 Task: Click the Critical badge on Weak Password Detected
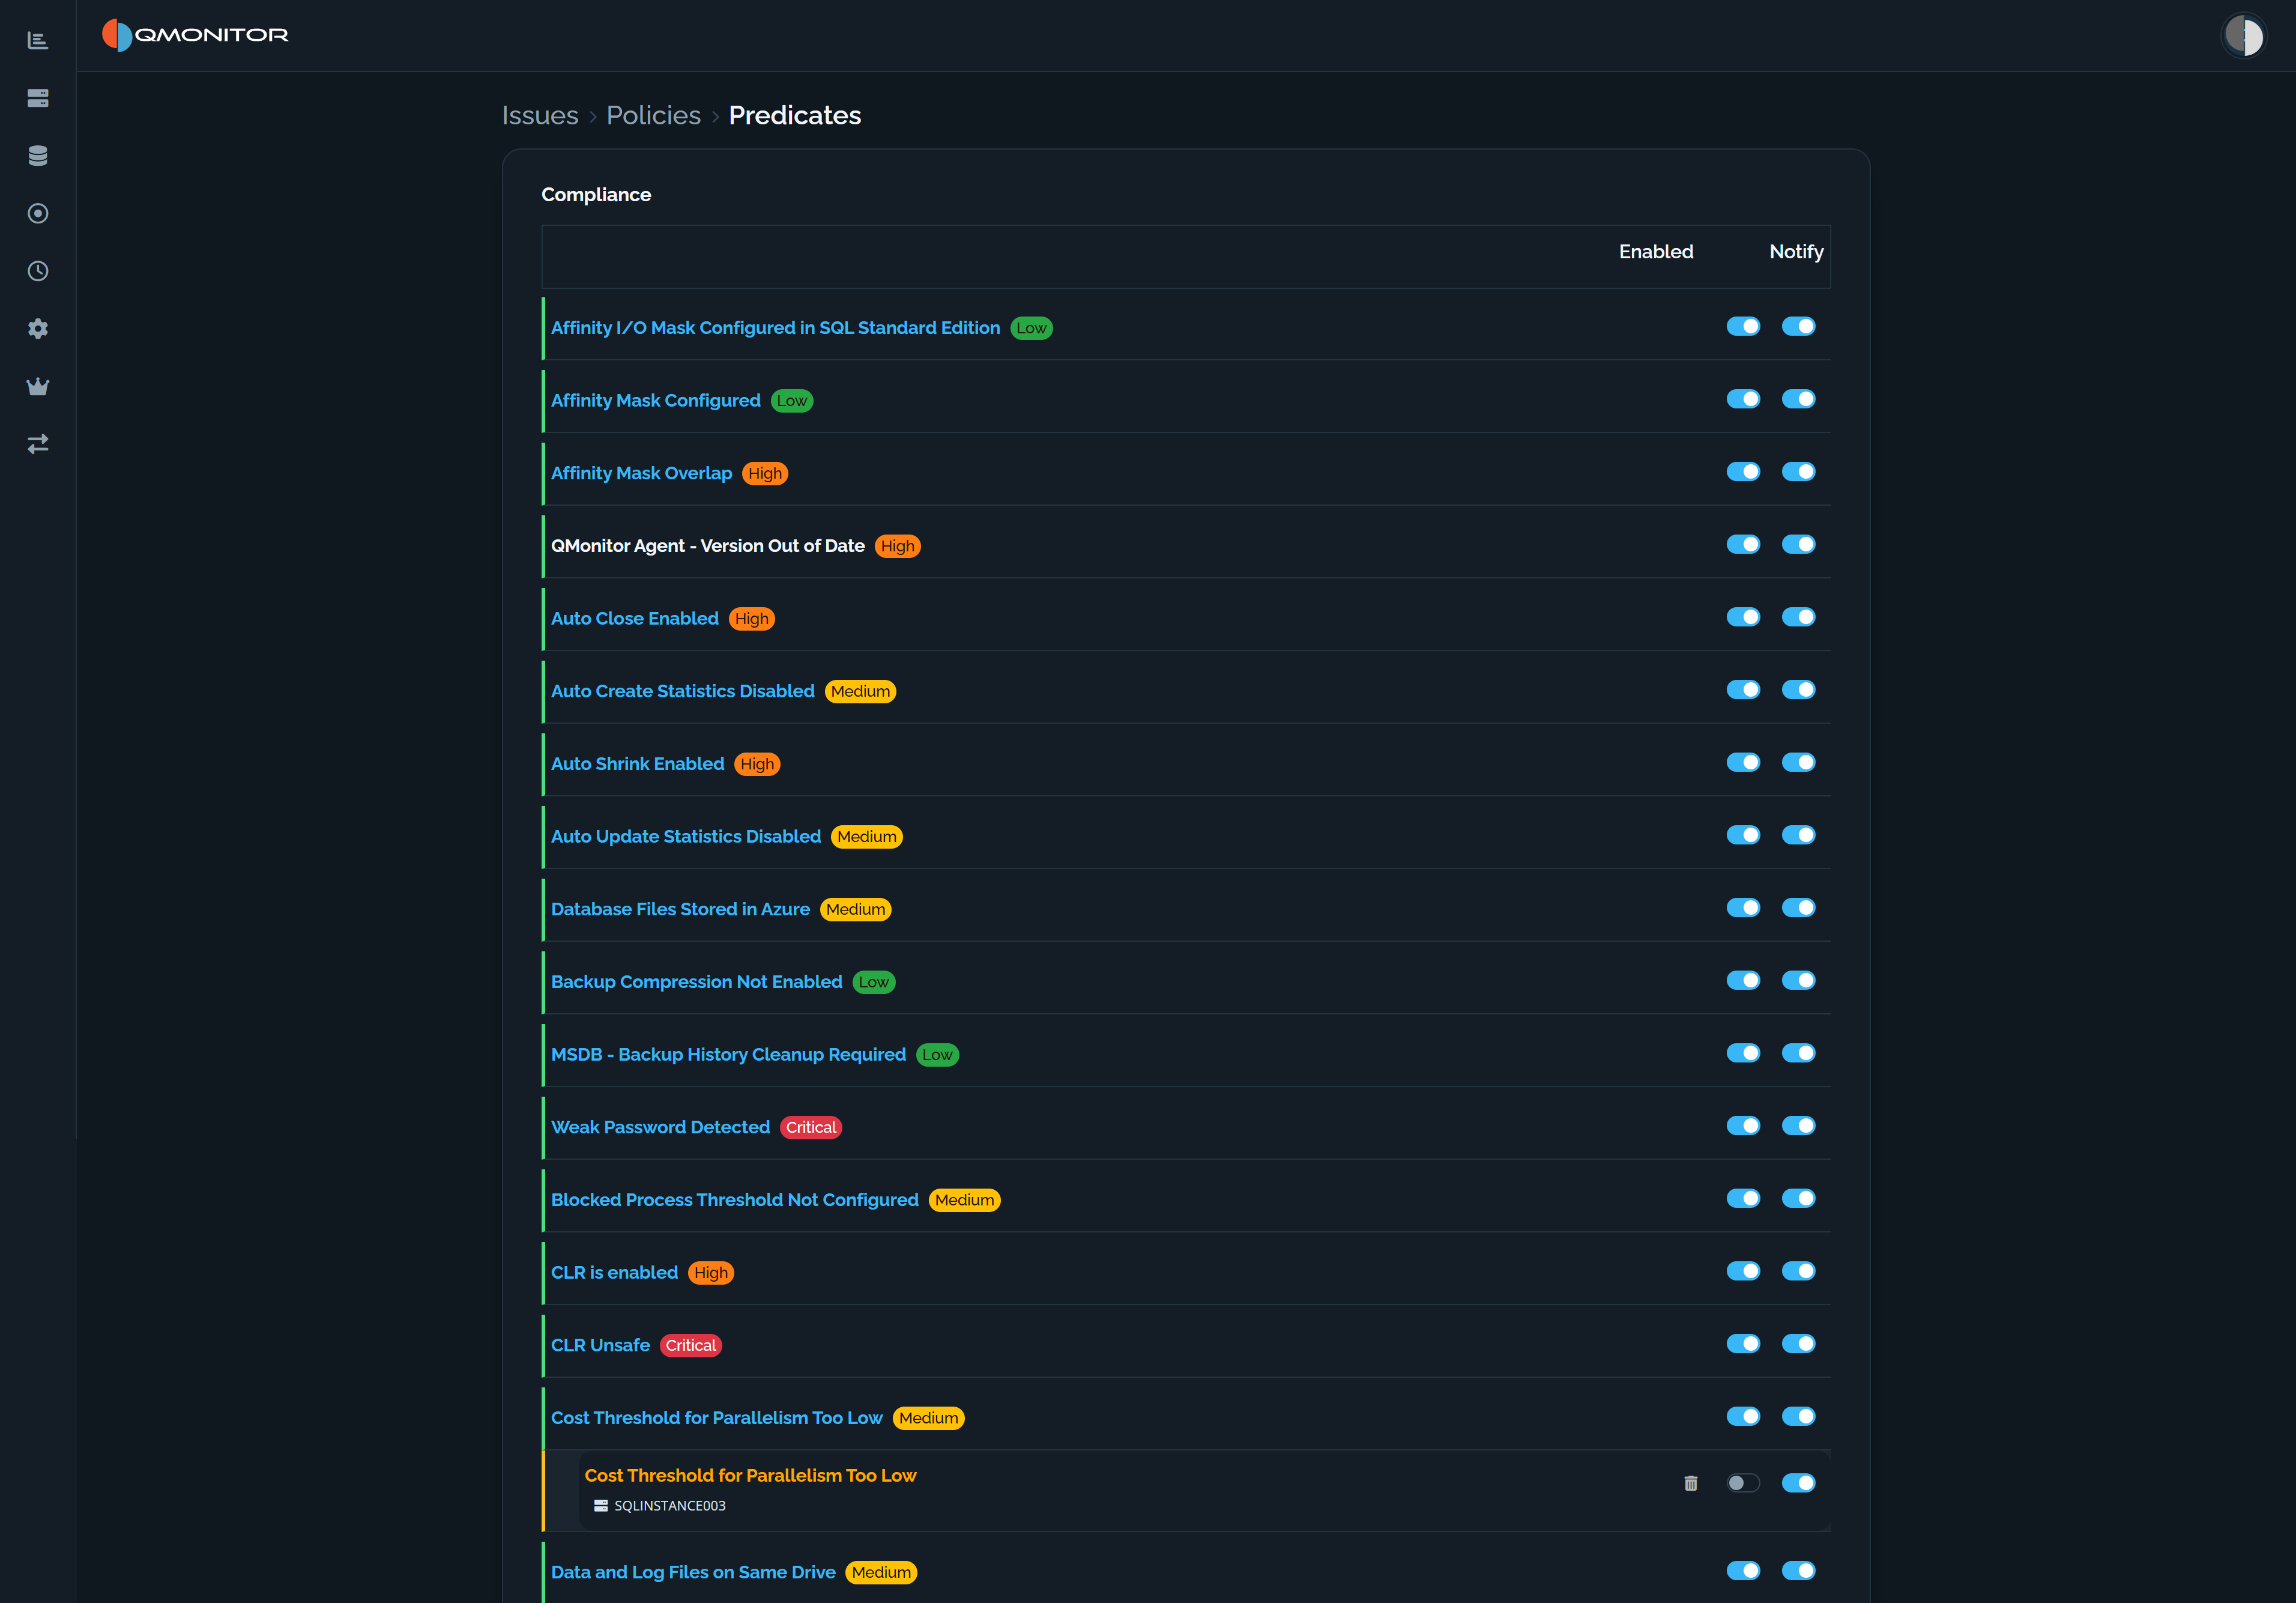click(811, 1127)
